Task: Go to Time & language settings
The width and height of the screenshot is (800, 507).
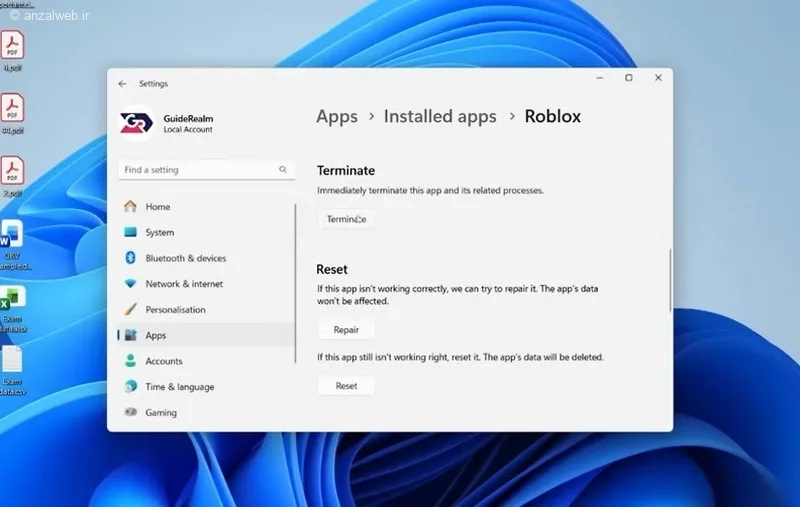Action: coord(206,386)
